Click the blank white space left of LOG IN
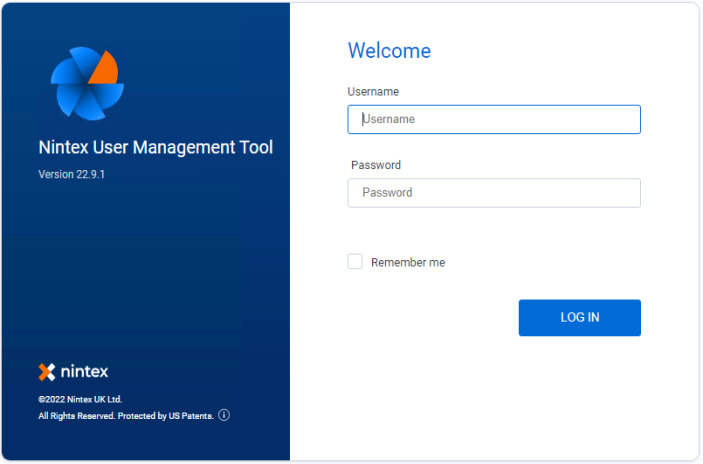The height and width of the screenshot is (464, 703). (430, 318)
